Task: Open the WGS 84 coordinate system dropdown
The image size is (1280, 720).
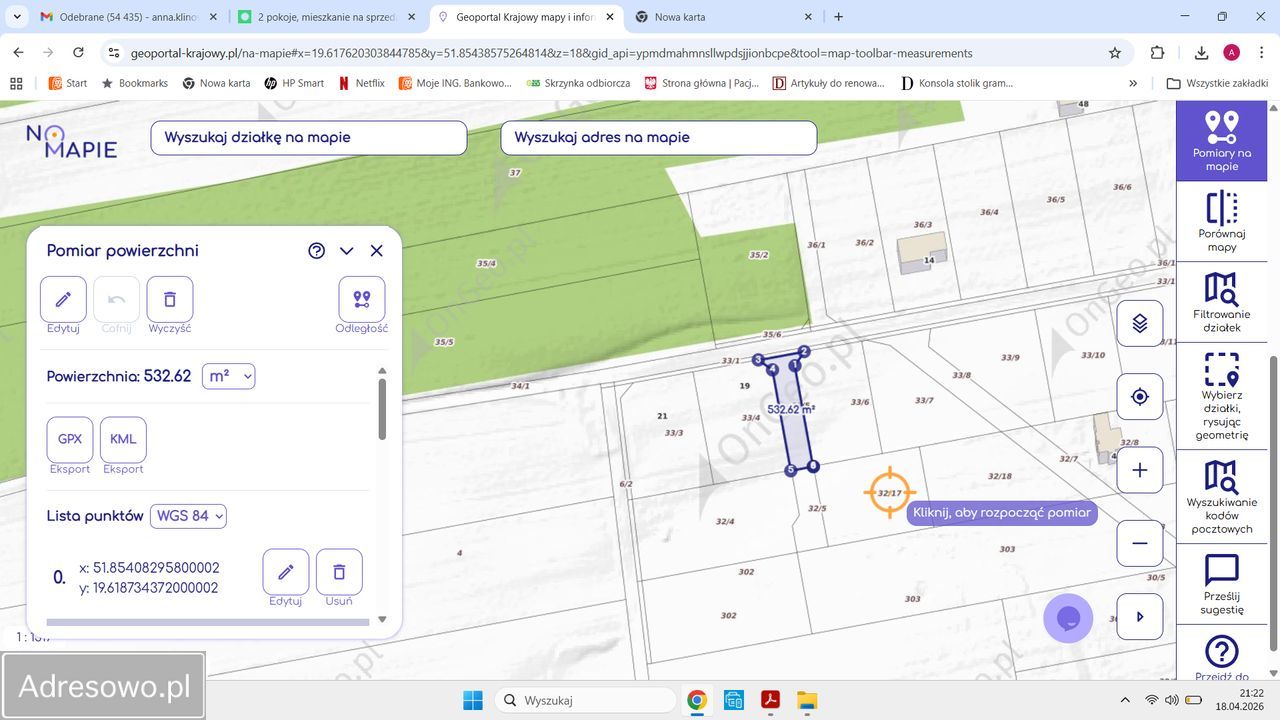Action: point(188,516)
